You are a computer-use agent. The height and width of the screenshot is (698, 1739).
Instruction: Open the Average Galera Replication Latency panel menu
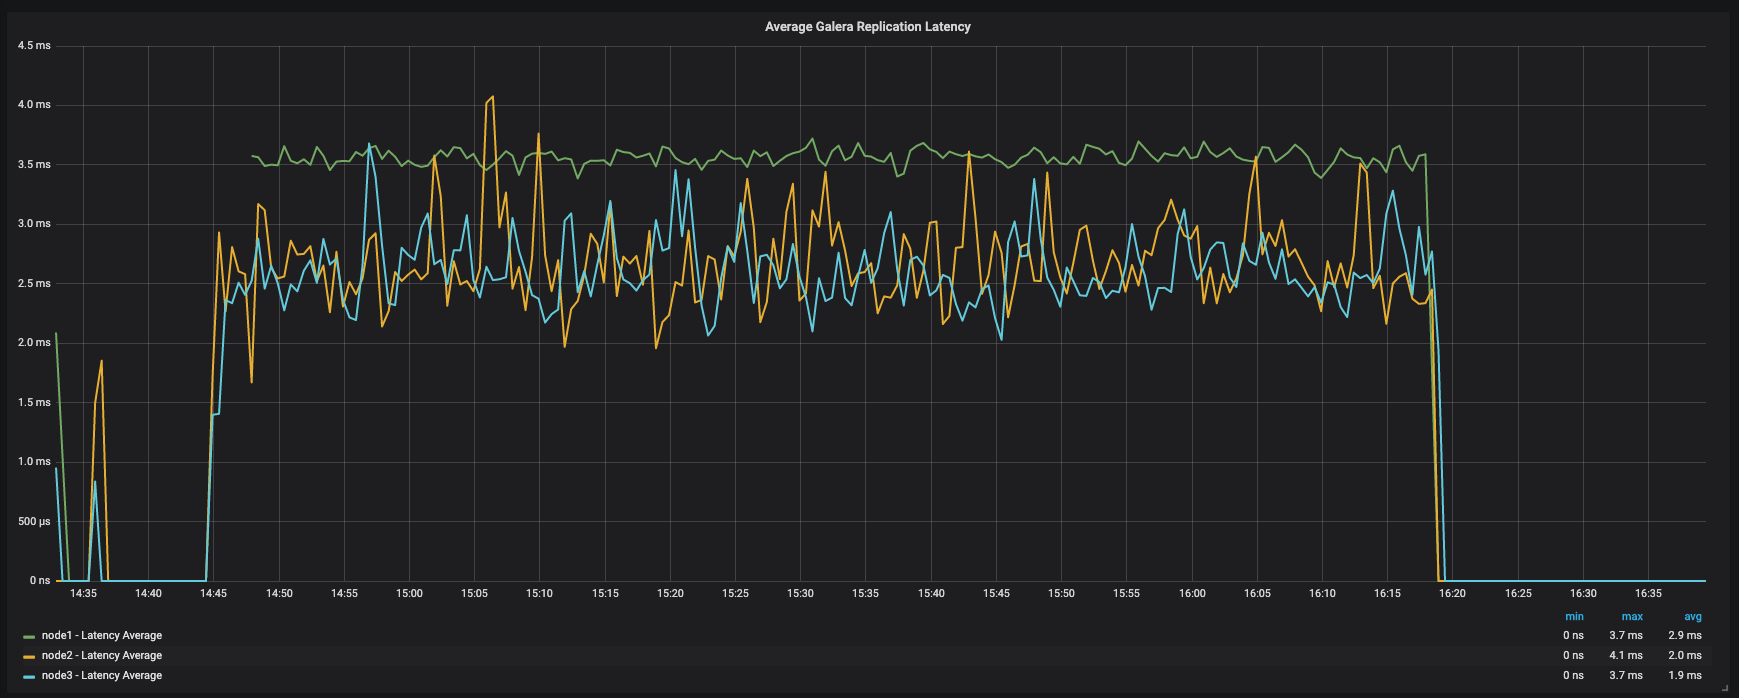[867, 27]
